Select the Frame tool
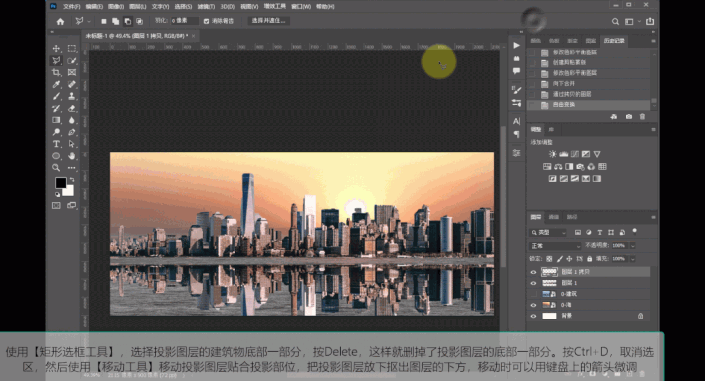705x381 pixels. (71, 72)
